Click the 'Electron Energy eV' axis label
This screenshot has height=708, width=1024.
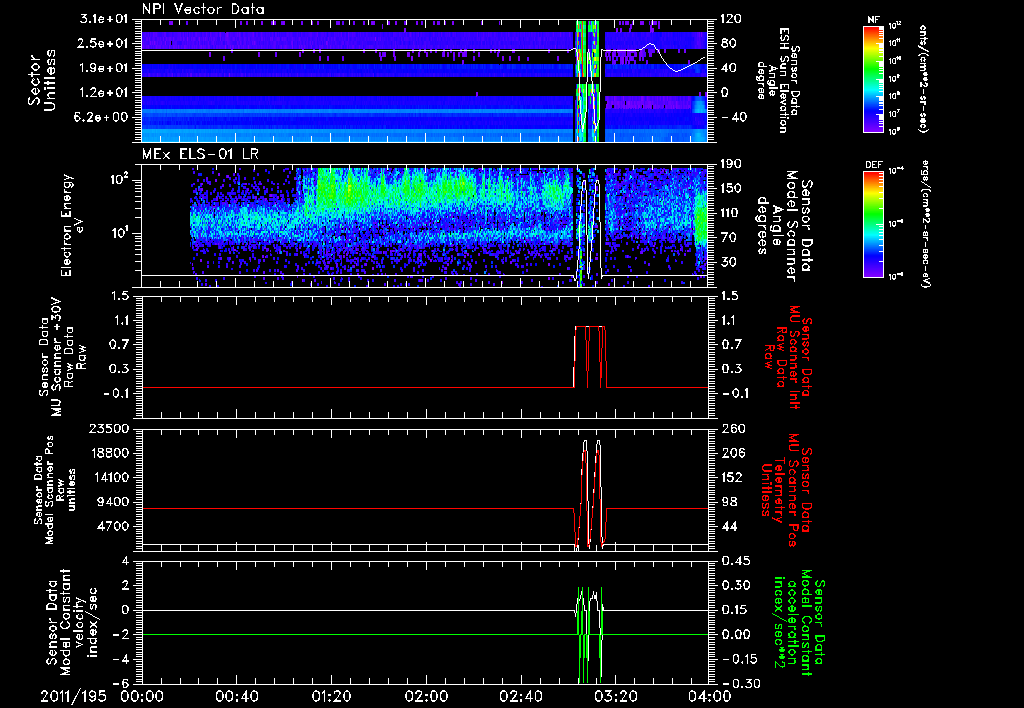pos(73,225)
